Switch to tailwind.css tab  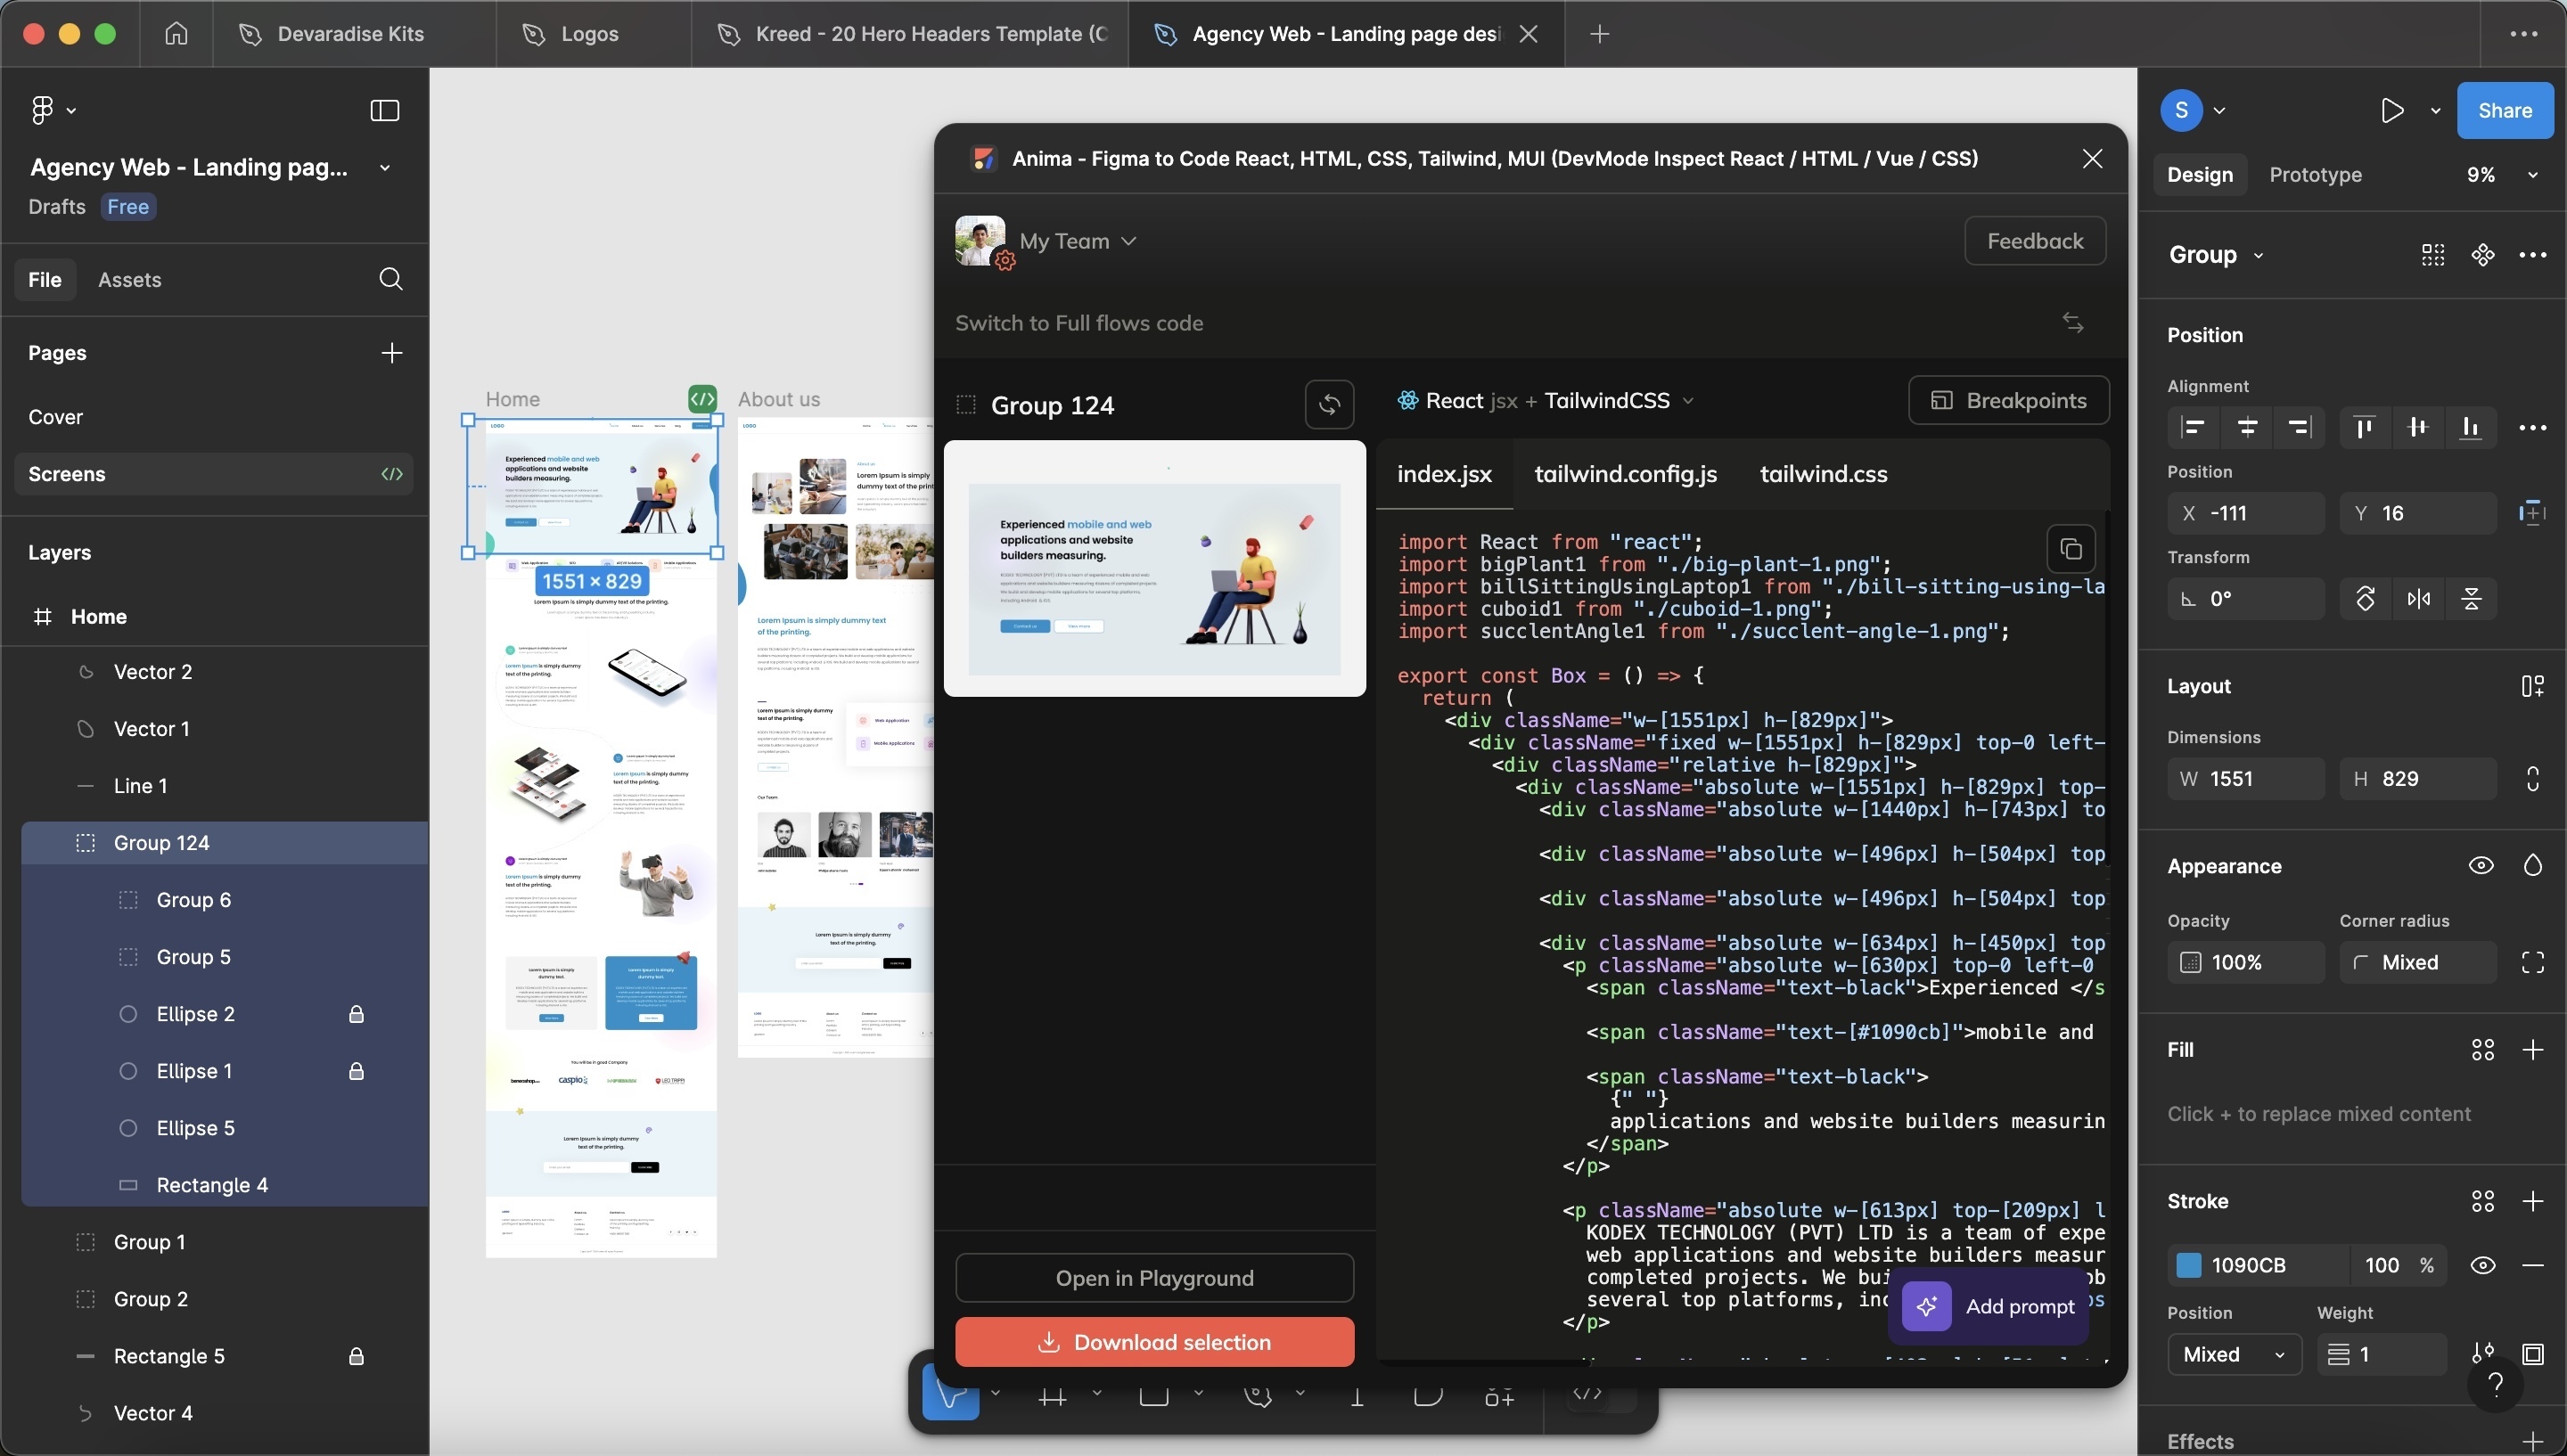1823,474
